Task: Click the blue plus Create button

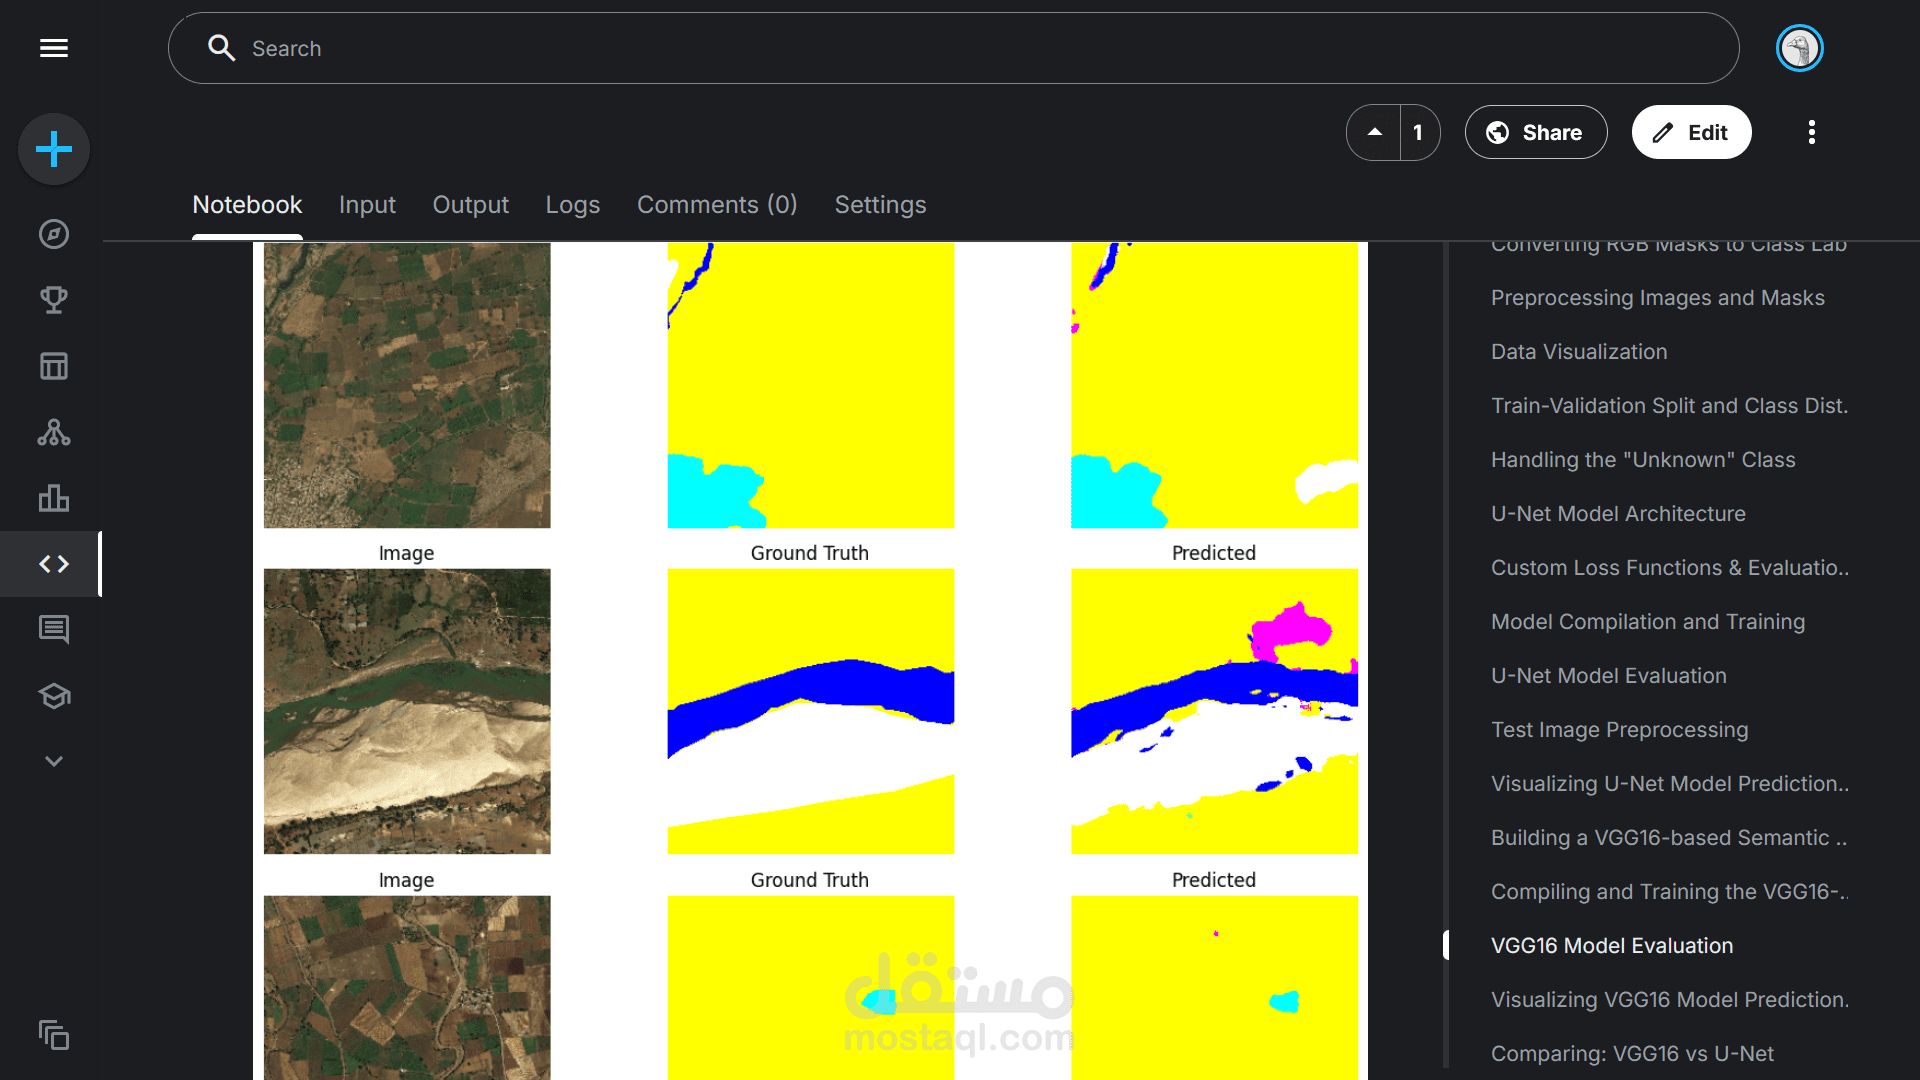Action: pos(54,150)
